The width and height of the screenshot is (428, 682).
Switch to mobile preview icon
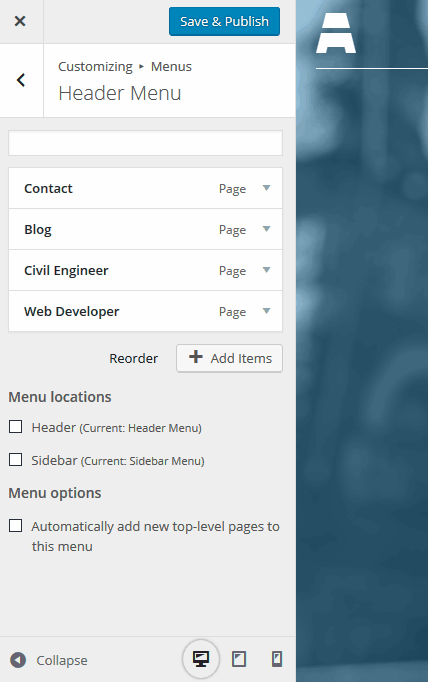277,659
